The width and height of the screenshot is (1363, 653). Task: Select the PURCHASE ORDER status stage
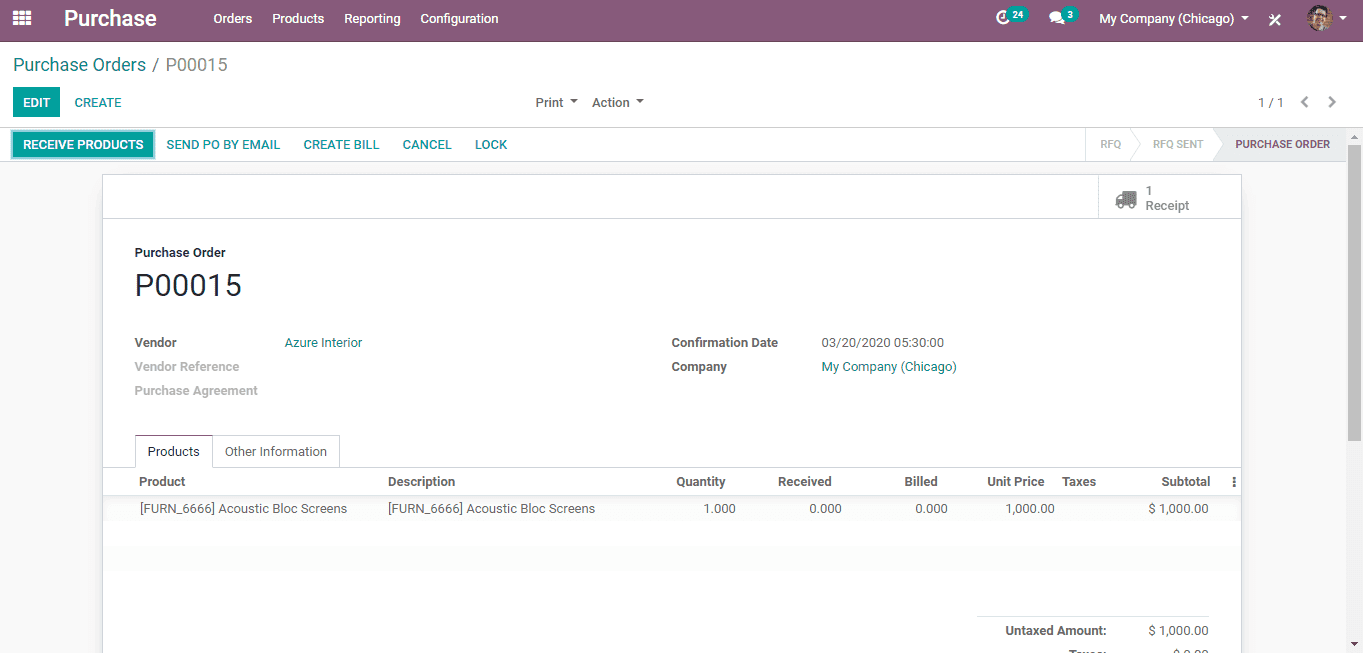[1282, 144]
